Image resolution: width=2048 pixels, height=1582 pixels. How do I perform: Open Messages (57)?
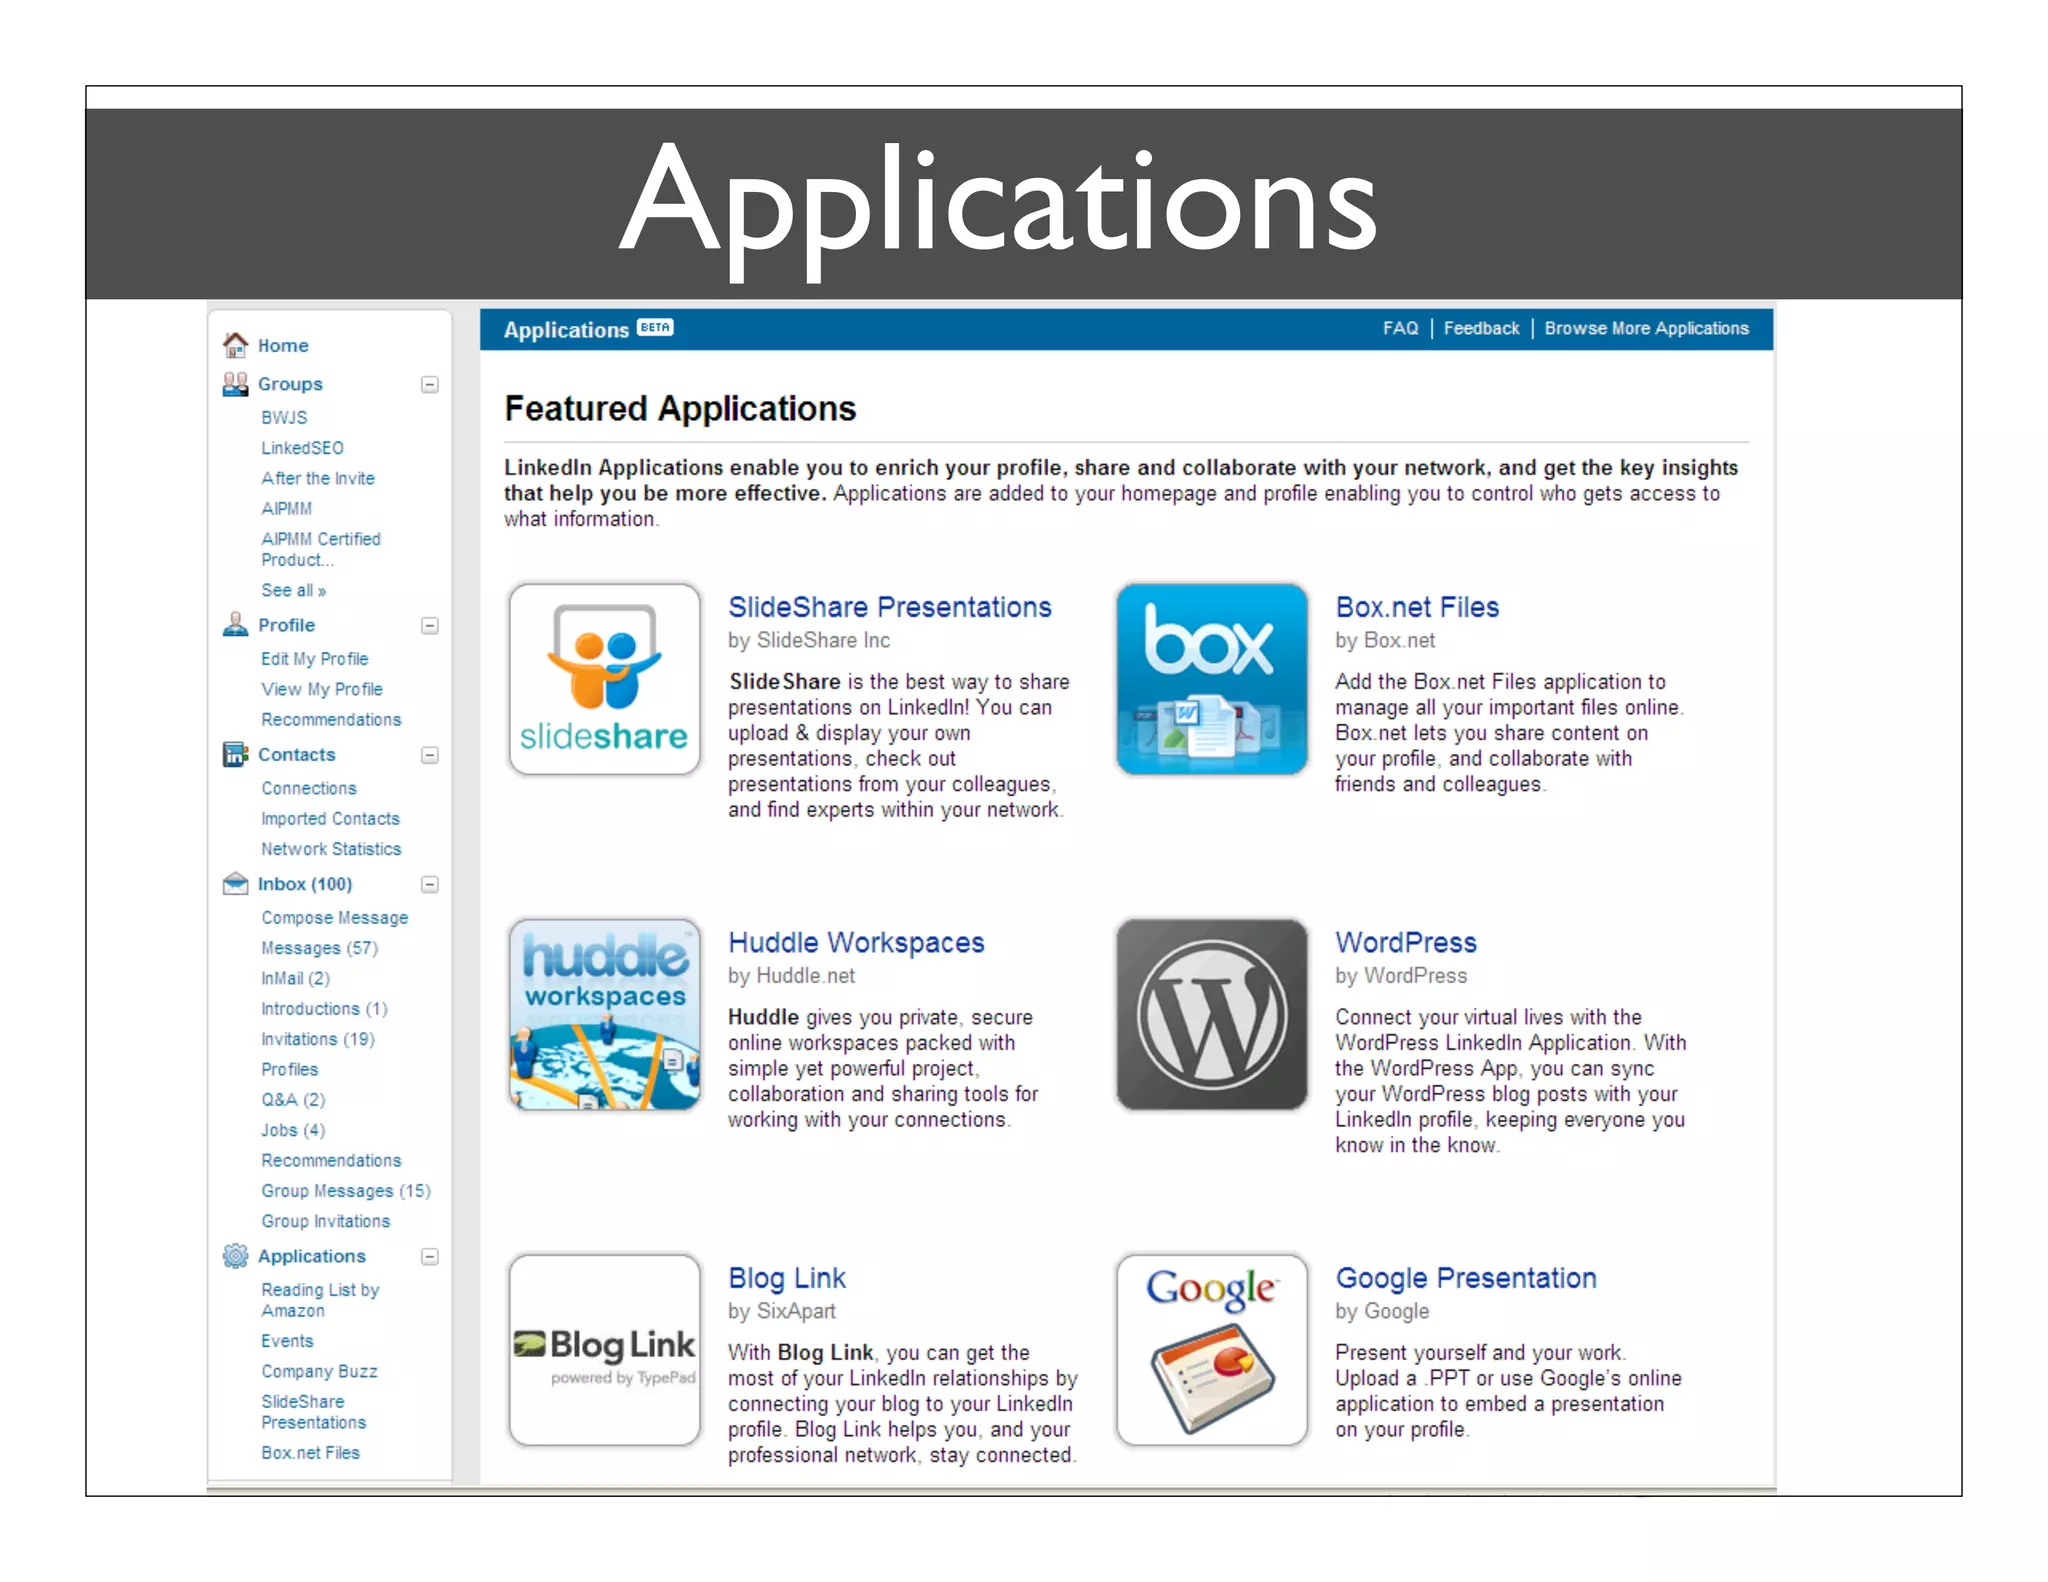[x=320, y=948]
